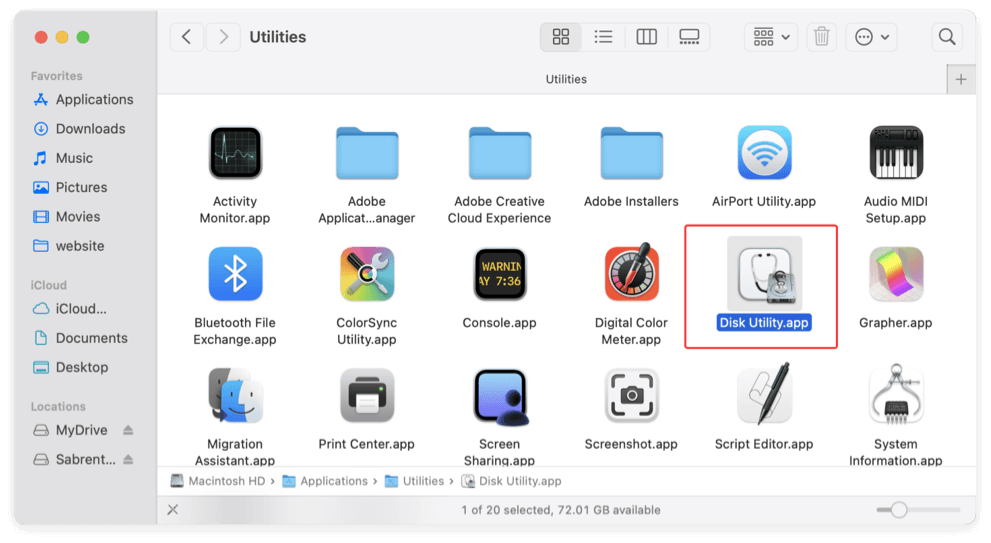
Task: Switch to list view
Action: 604,37
